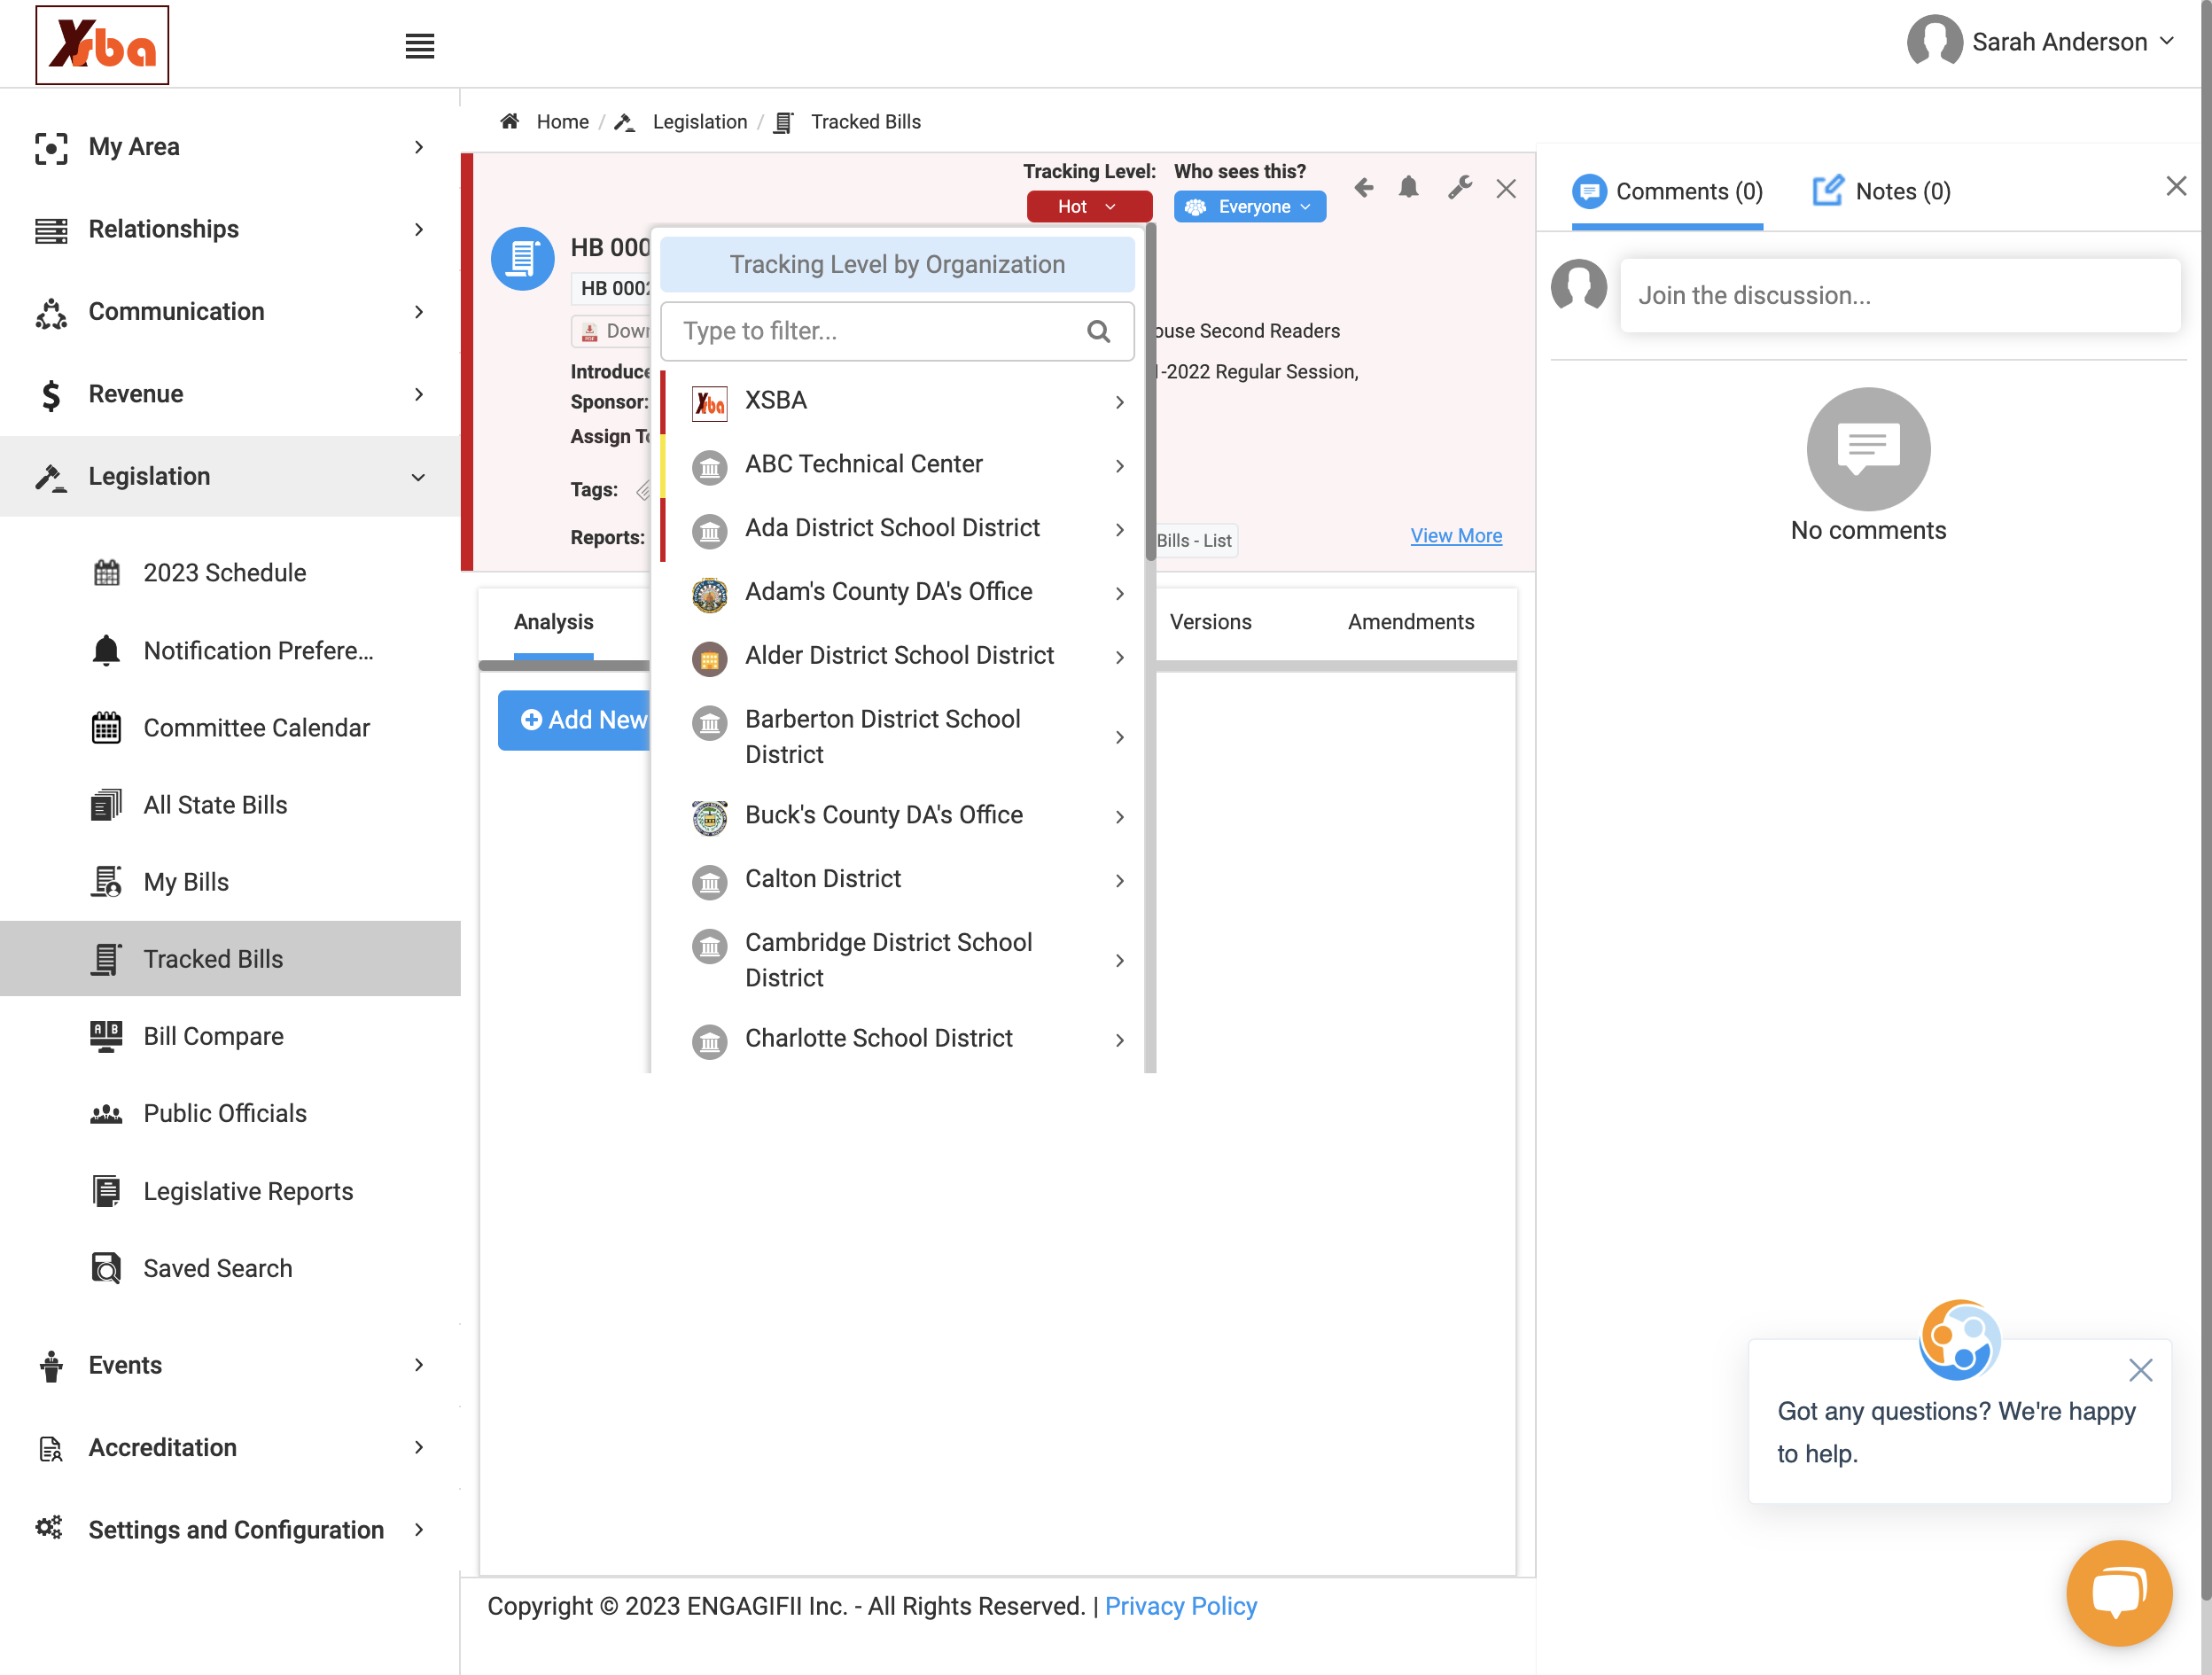Select the Analysis tab

click(x=553, y=622)
